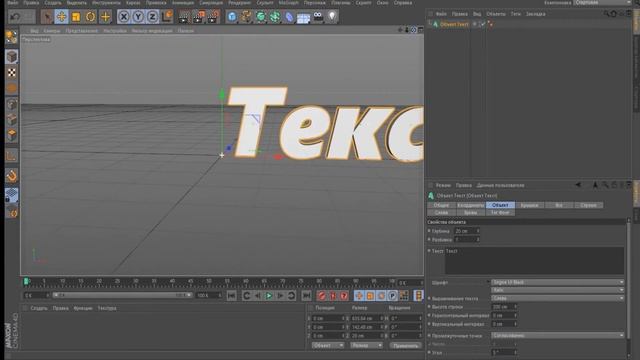This screenshot has width=640, height=360.
Task: Select the Model mode cube icon
Action: (11, 56)
